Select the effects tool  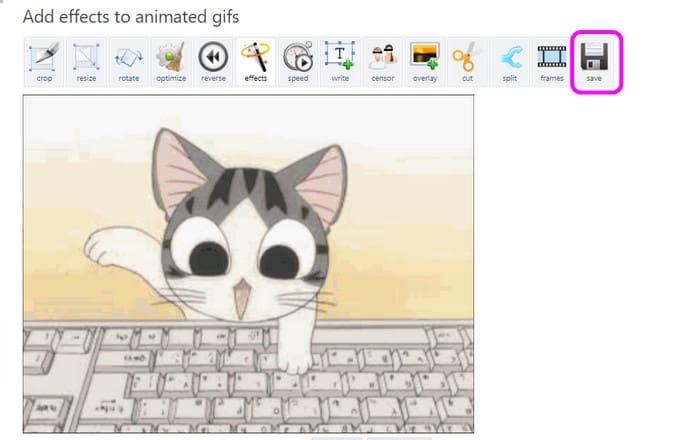coord(256,62)
